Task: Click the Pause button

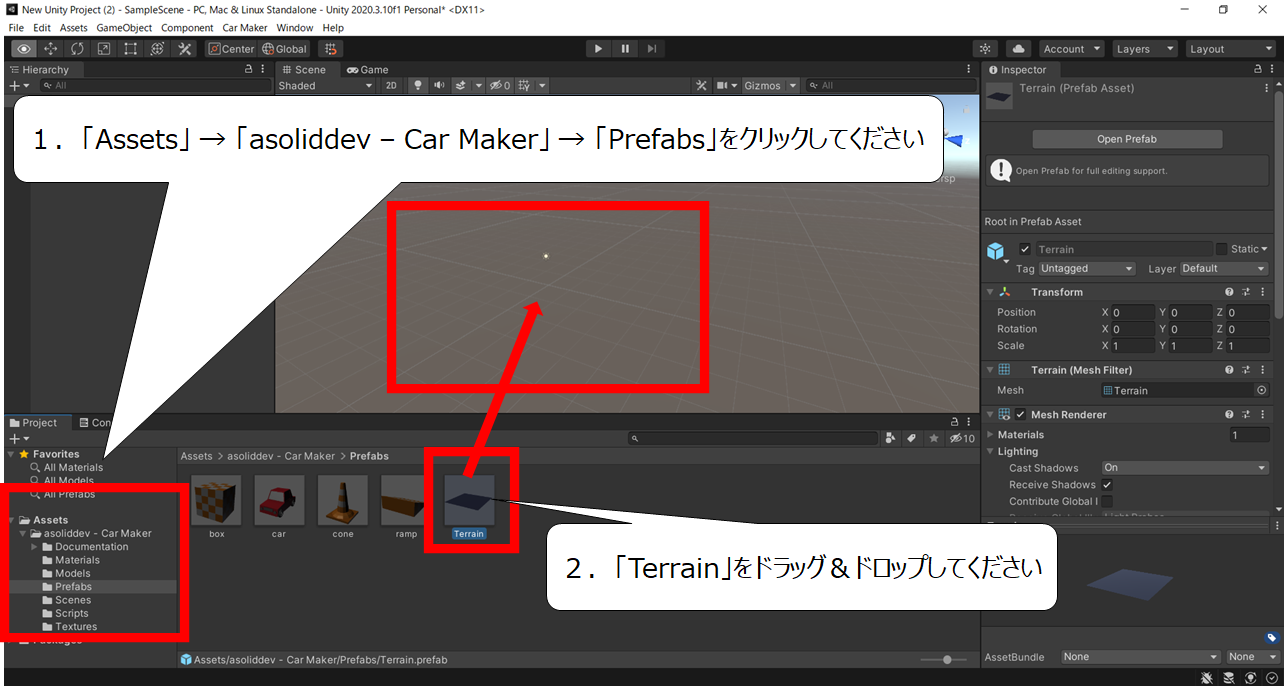Action: point(625,49)
